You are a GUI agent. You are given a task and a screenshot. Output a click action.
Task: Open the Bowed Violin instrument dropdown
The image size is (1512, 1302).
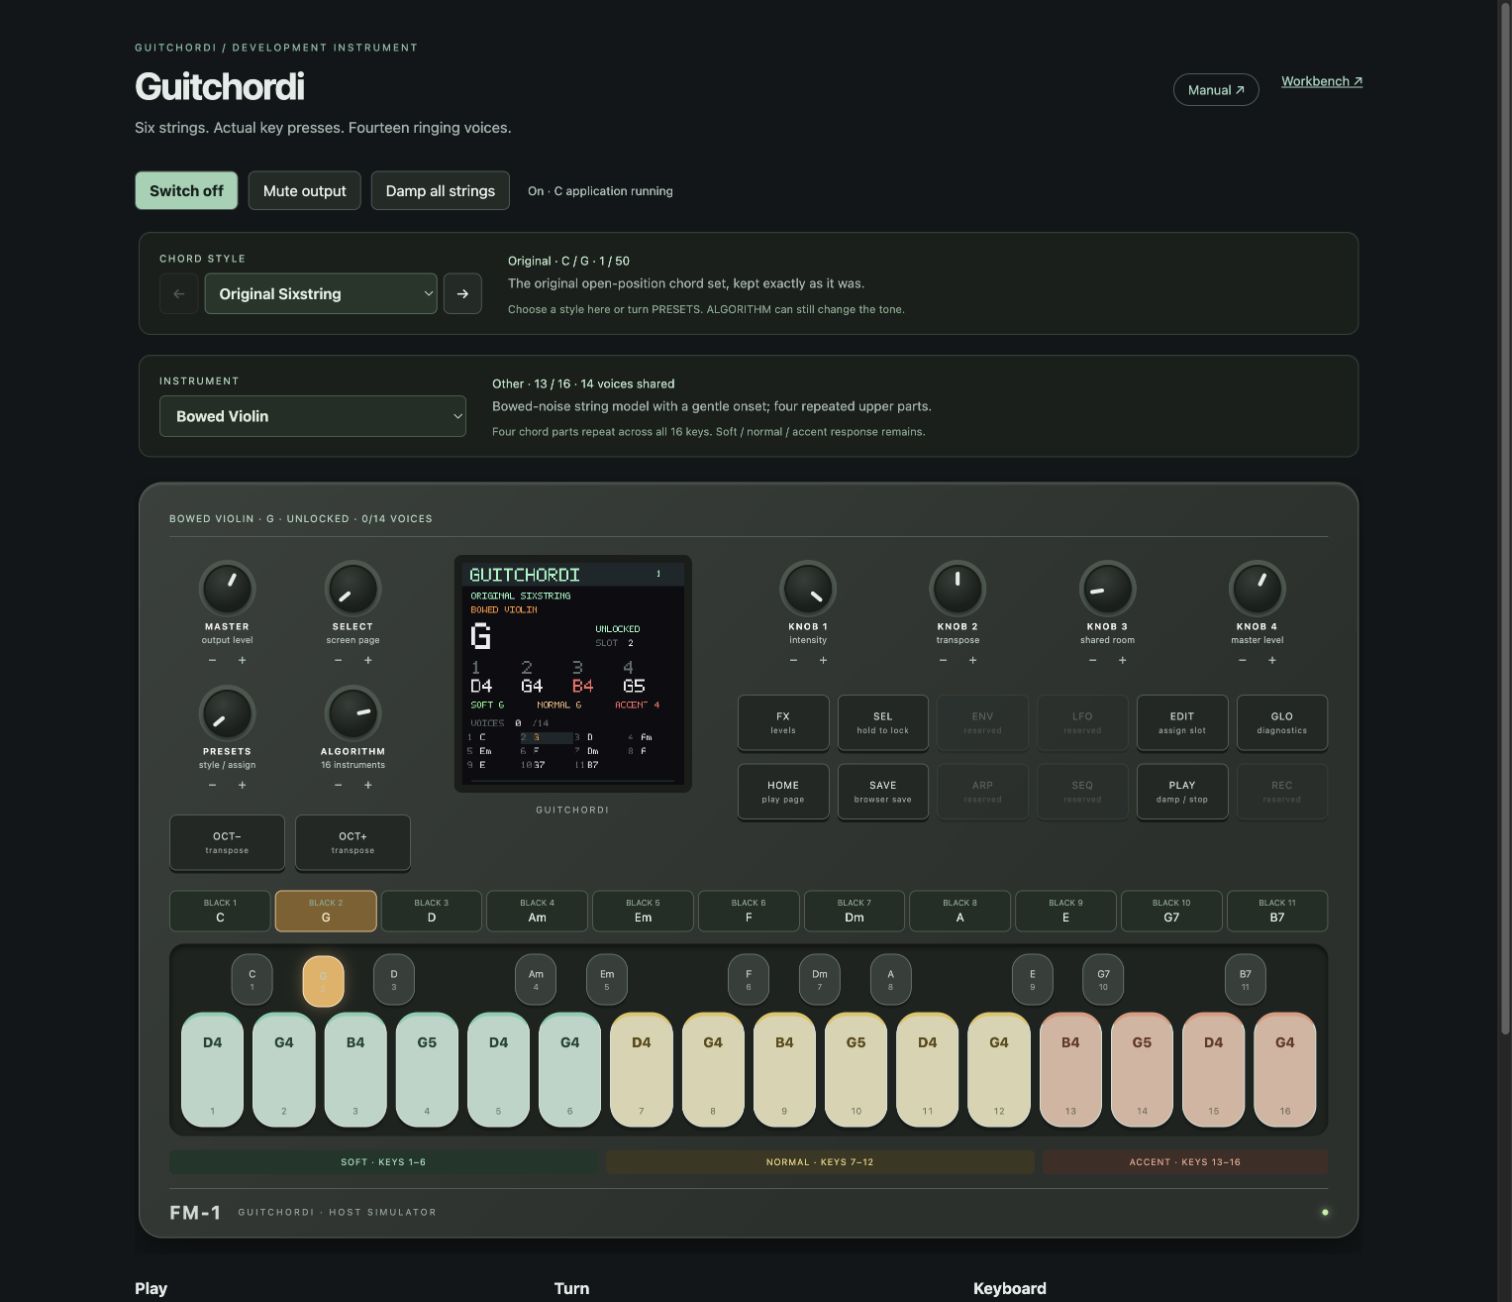tap(312, 416)
